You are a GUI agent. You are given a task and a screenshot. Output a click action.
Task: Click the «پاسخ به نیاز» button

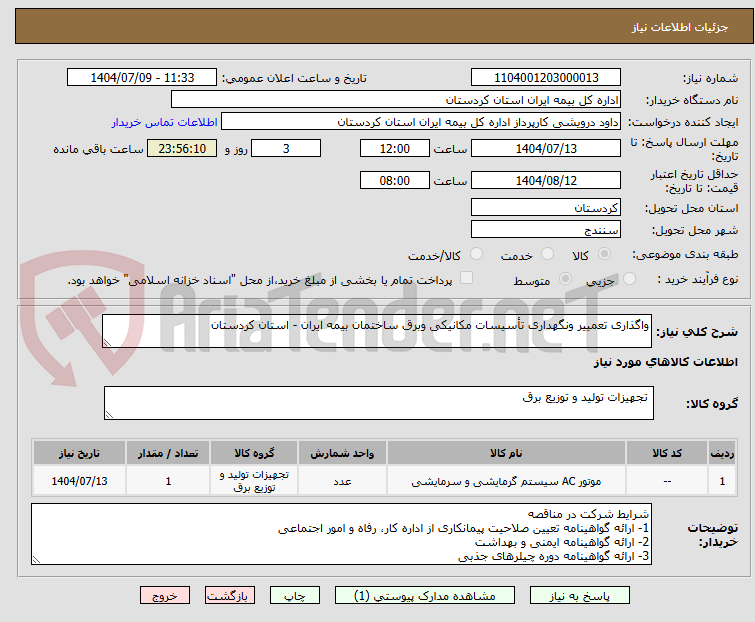click(595, 595)
